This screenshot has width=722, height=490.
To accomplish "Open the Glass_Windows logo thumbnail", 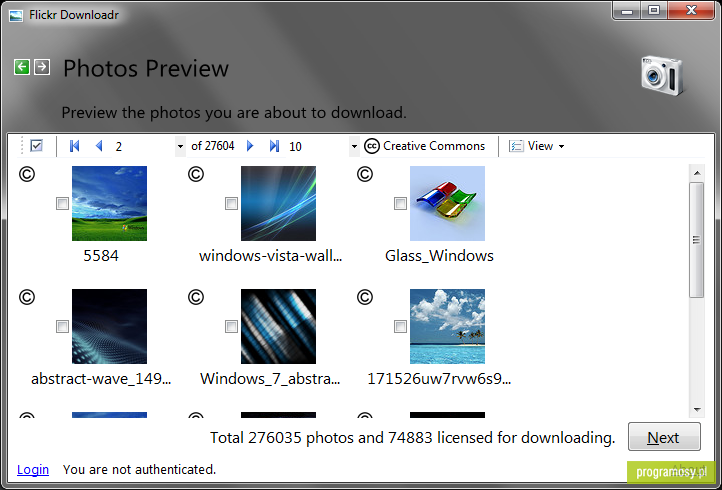I will pos(447,203).
